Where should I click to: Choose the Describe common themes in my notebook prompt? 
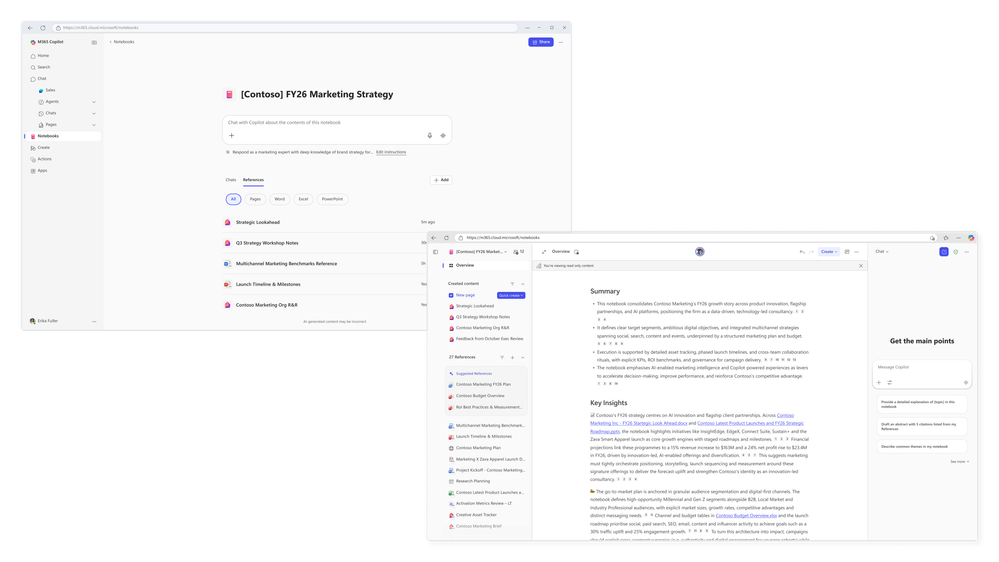click(921, 447)
